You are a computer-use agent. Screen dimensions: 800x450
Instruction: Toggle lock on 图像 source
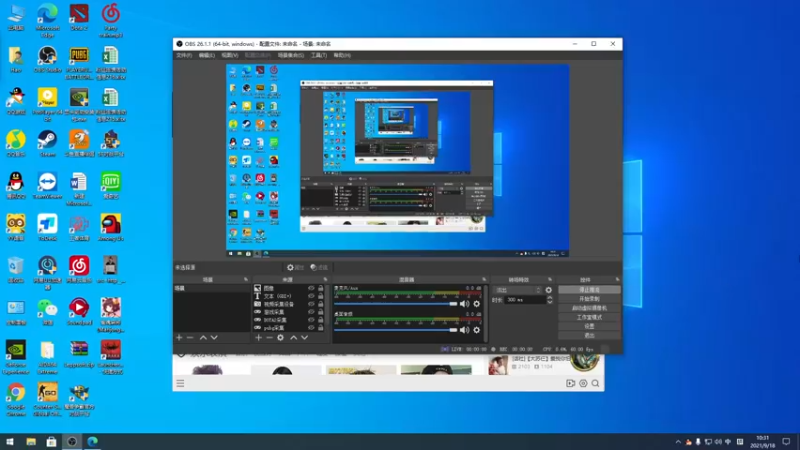(x=320, y=288)
